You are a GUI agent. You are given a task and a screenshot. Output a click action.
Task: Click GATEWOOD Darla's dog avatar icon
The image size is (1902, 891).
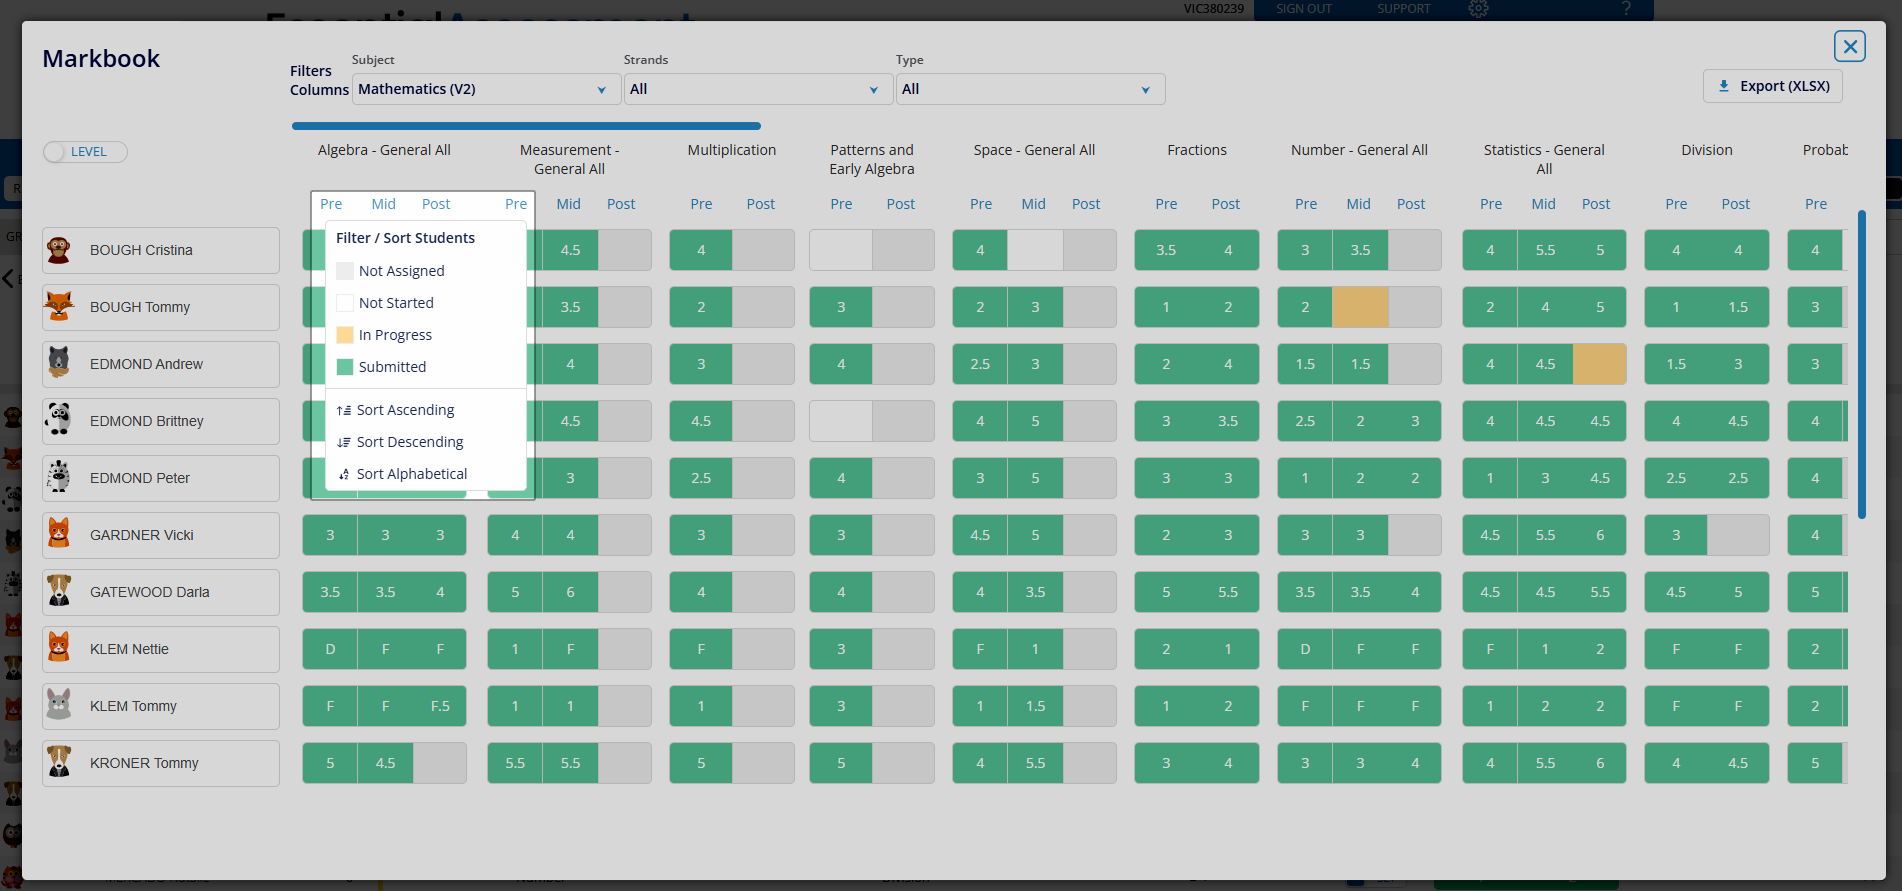coord(59,592)
